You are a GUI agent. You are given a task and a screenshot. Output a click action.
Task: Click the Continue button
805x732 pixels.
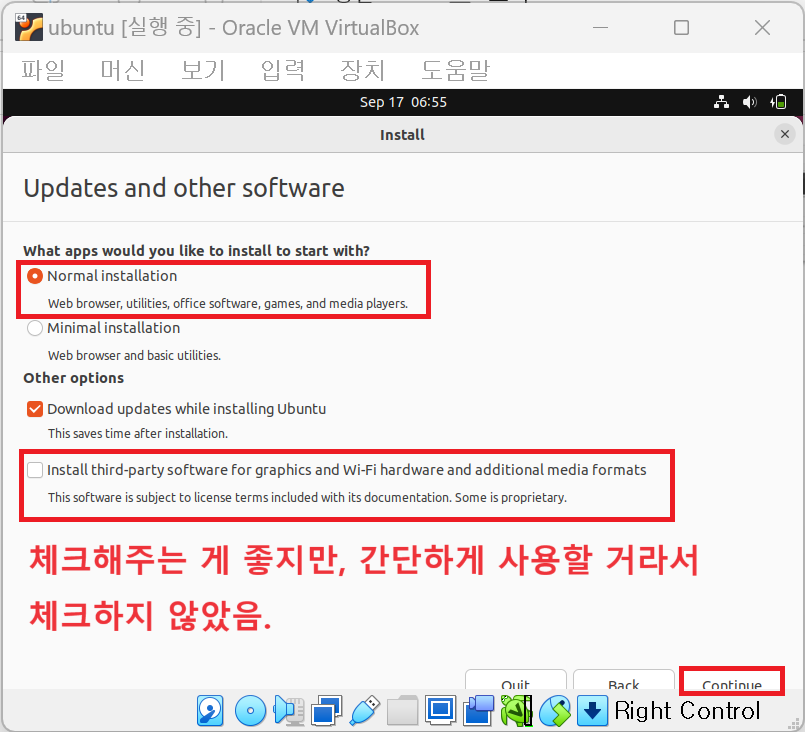coord(732,681)
